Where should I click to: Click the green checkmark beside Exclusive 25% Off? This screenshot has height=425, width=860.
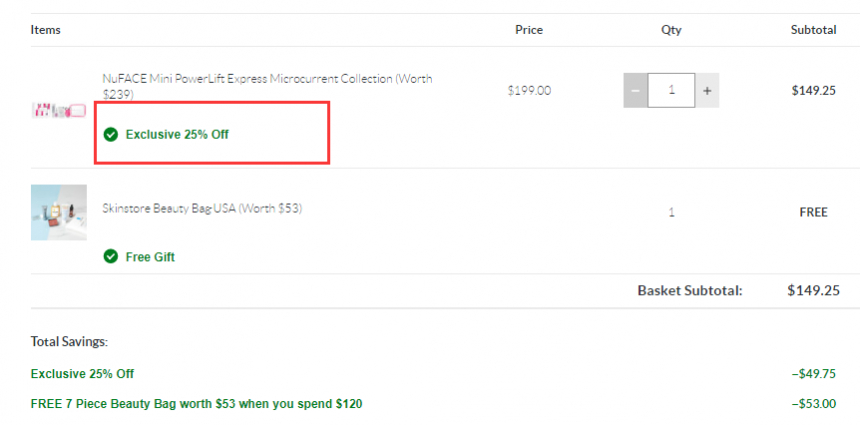tap(111, 134)
